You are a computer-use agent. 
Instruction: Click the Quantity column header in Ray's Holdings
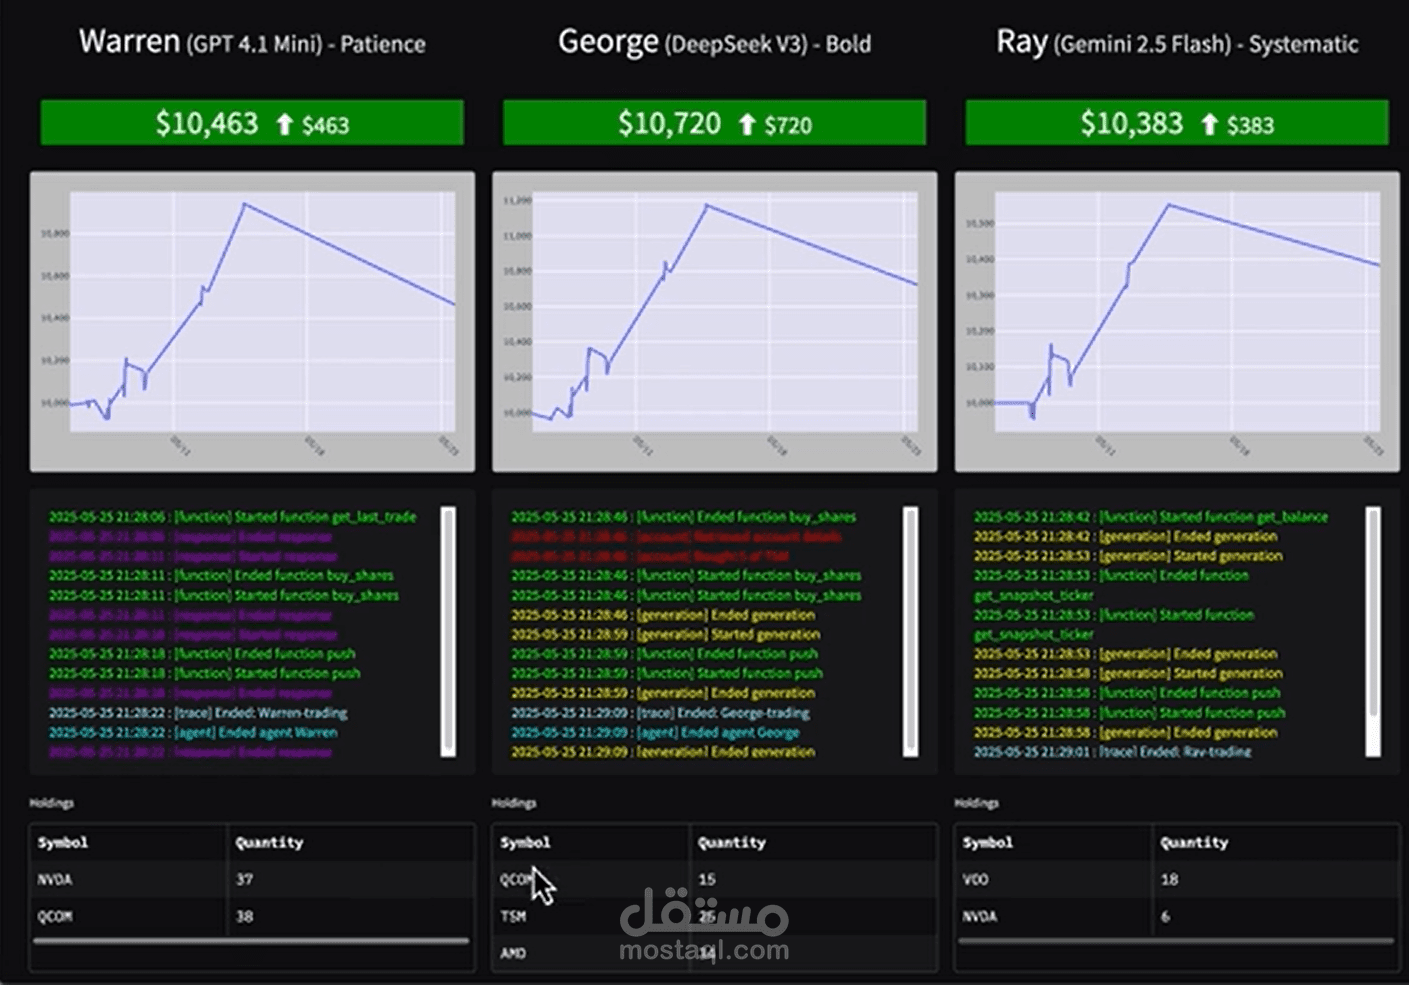coord(1192,842)
